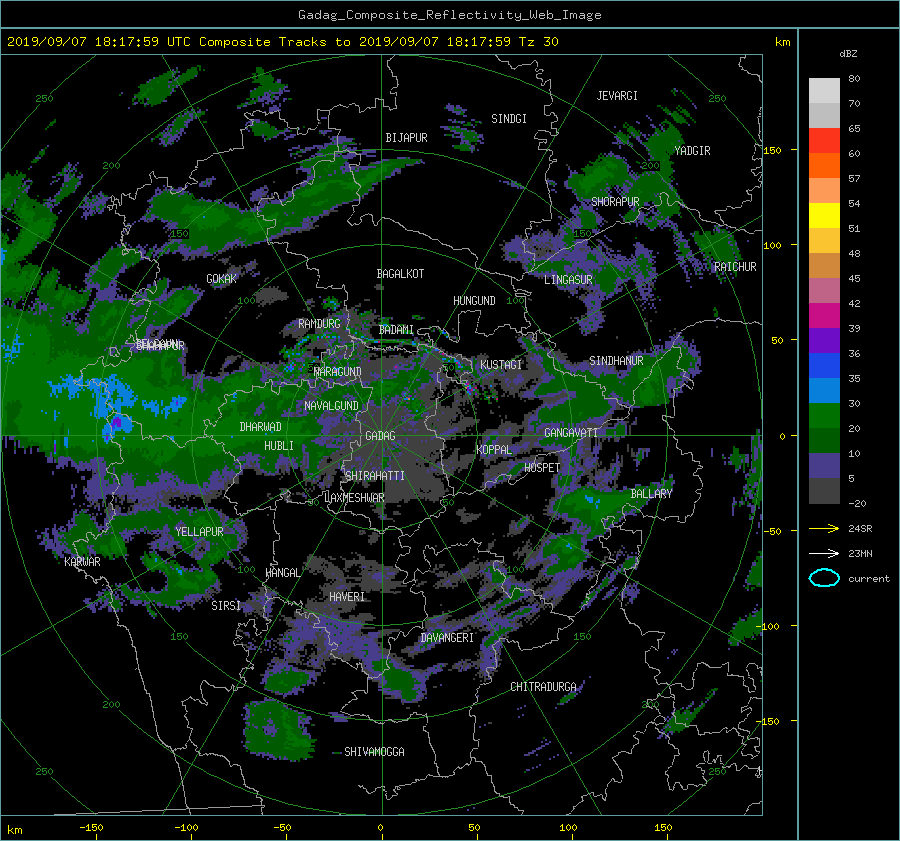Viewport: 900px width, 841px height.
Task: Click the RAICHUR city label
Action: click(735, 267)
